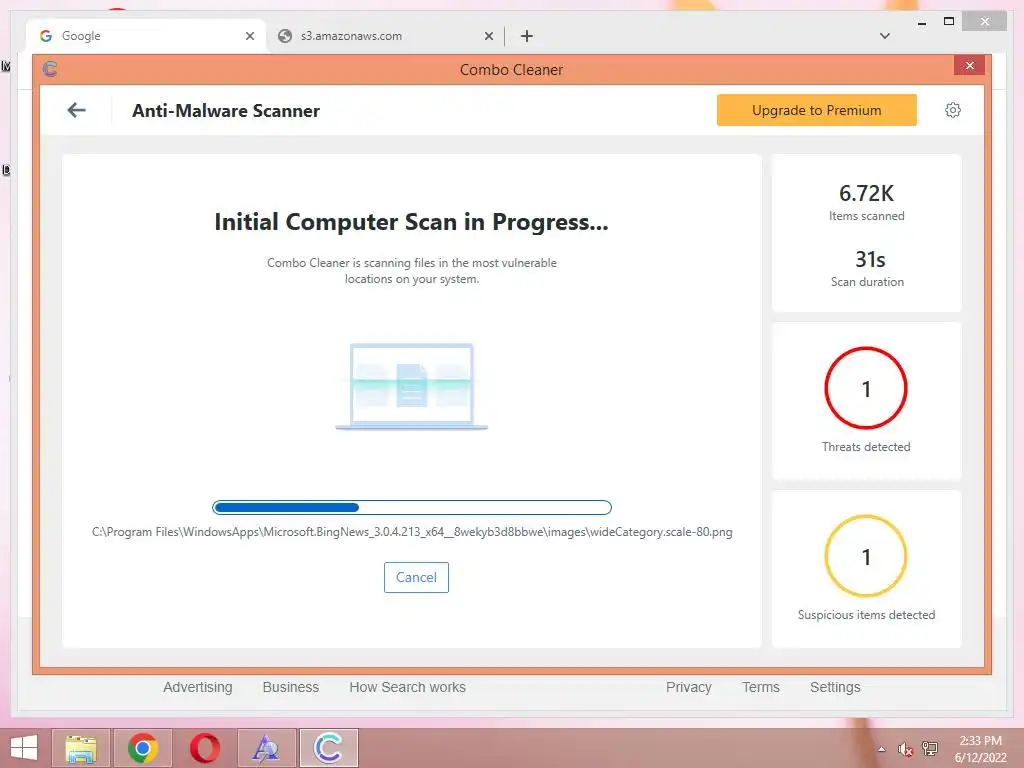Show hidden system tray icons
The image size is (1024, 768).
[x=882, y=749]
